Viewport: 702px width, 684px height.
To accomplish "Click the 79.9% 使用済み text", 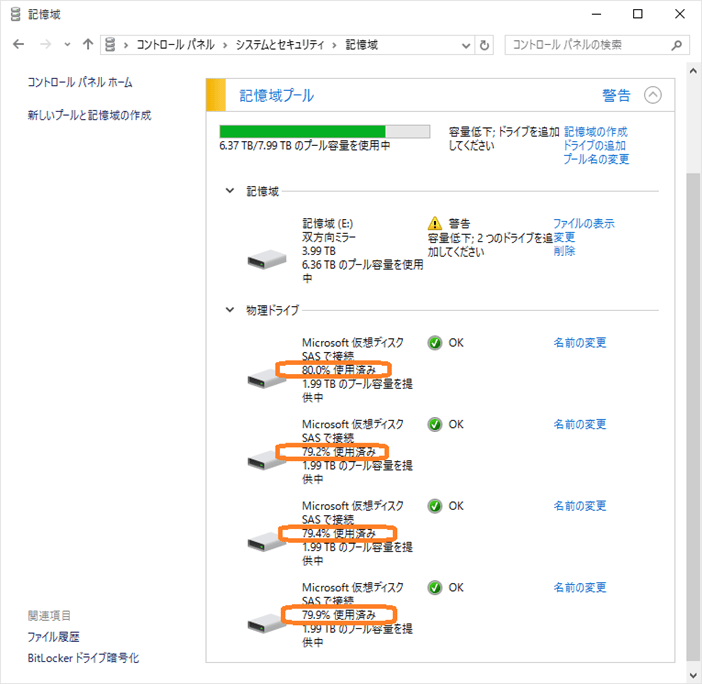I will tap(339, 615).
